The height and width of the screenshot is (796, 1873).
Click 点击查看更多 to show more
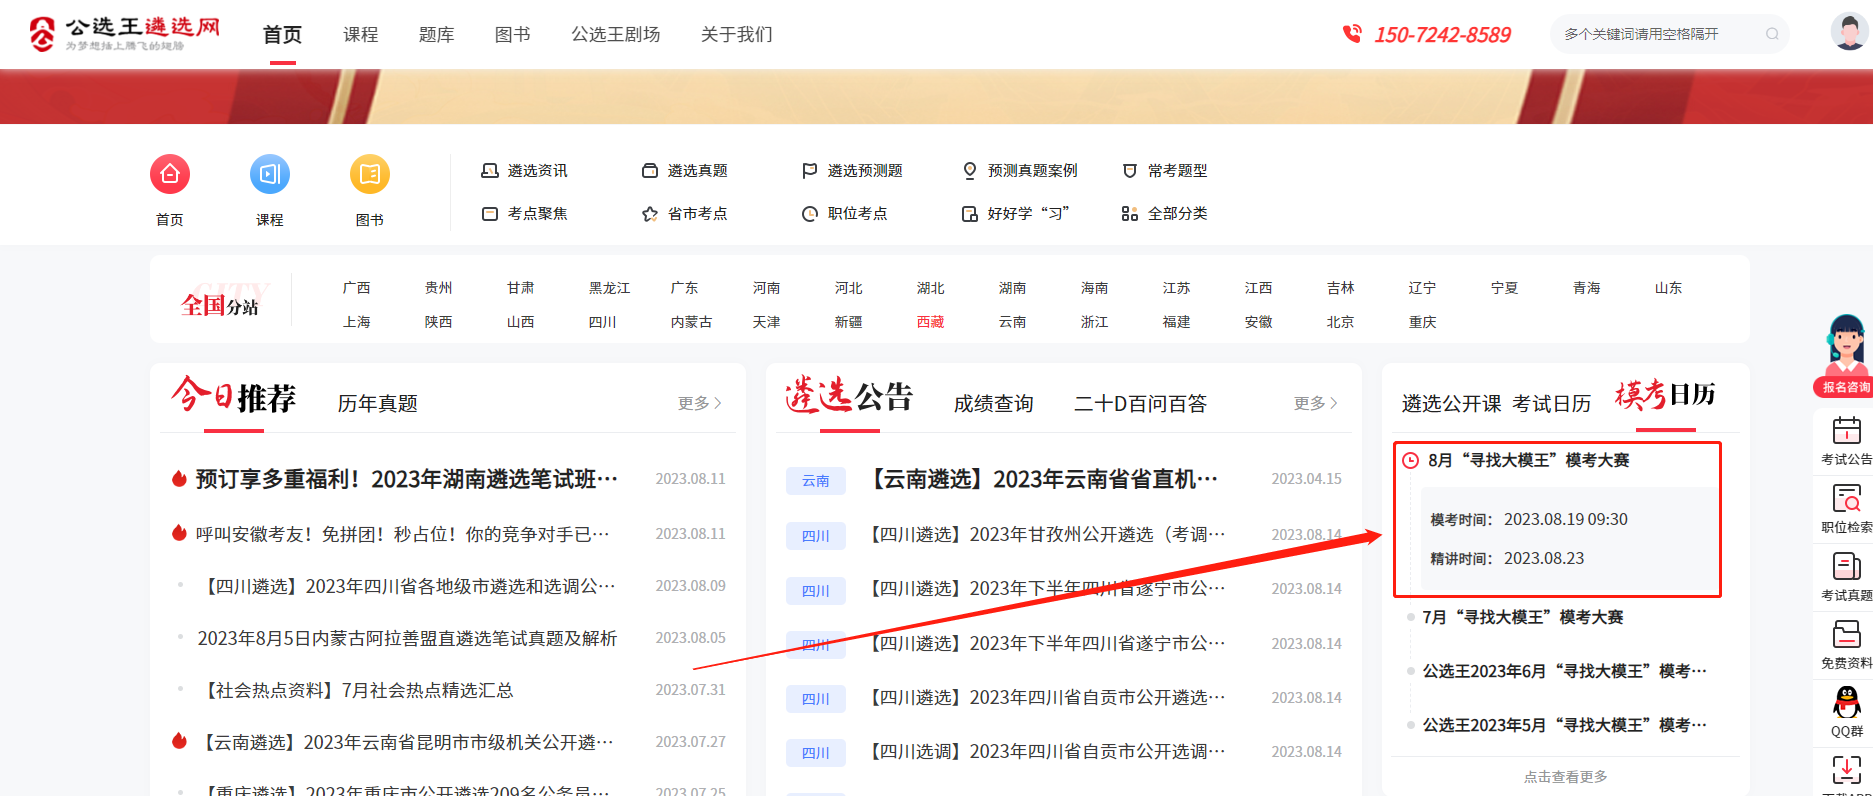[x=1565, y=777]
